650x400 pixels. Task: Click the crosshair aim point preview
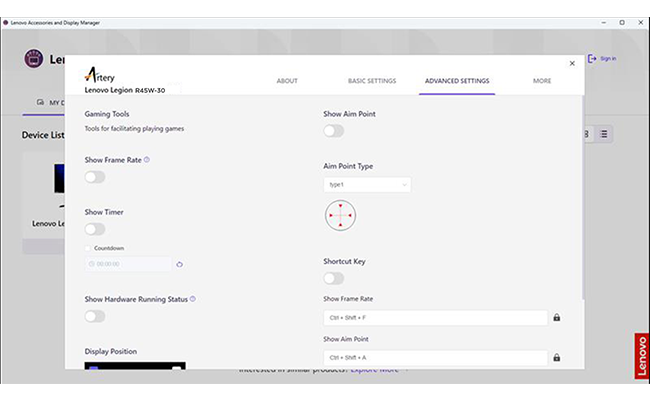[x=340, y=216]
